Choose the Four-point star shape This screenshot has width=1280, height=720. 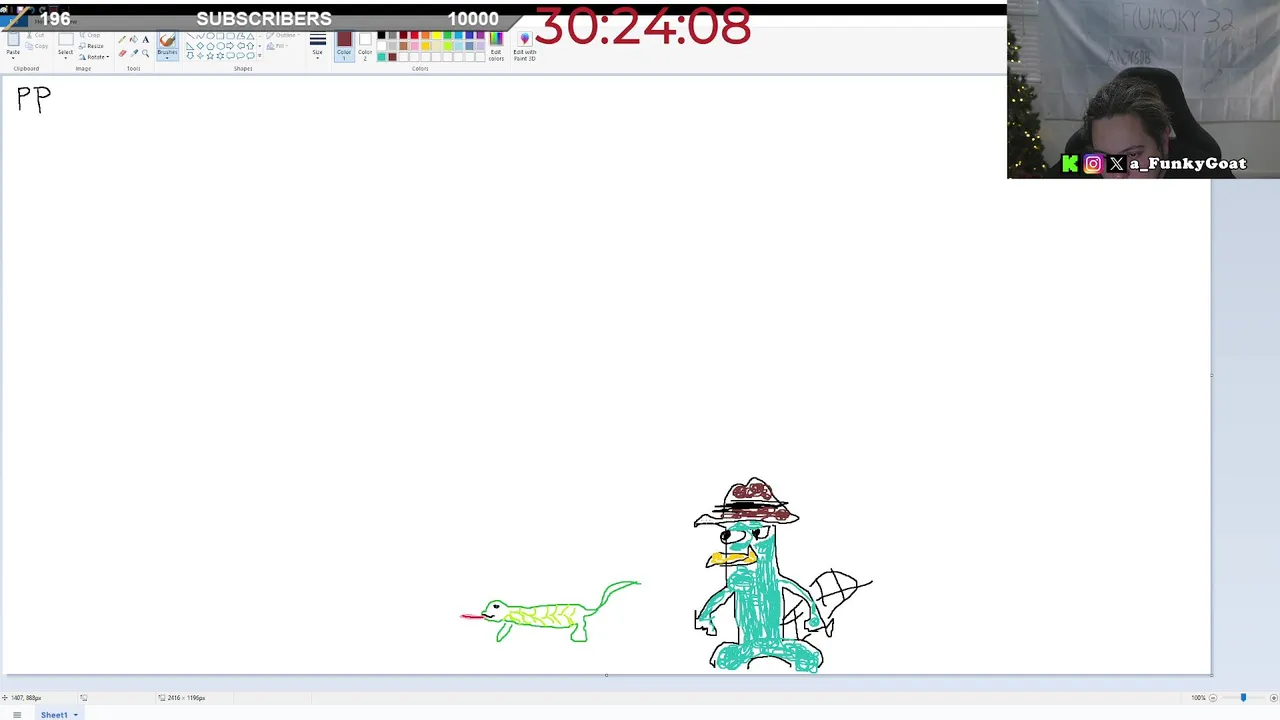(200, 56)
